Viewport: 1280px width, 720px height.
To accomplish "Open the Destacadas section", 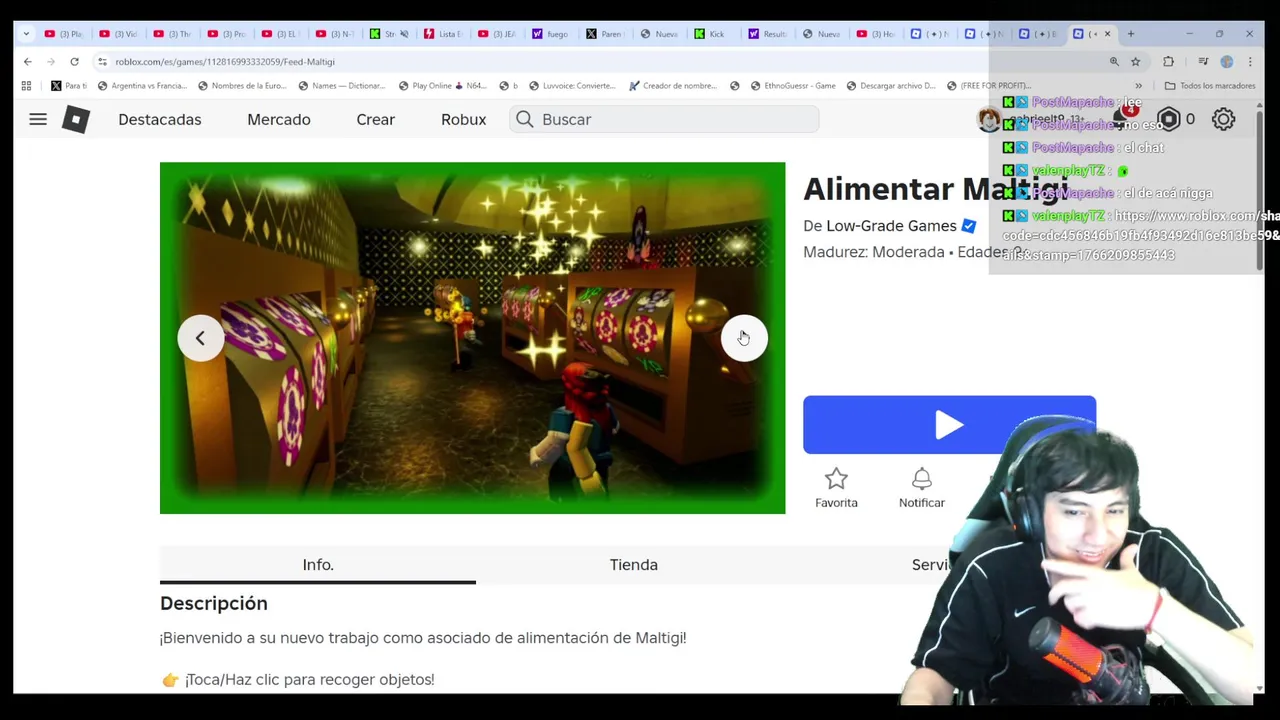I will click(x=160, y=119).
